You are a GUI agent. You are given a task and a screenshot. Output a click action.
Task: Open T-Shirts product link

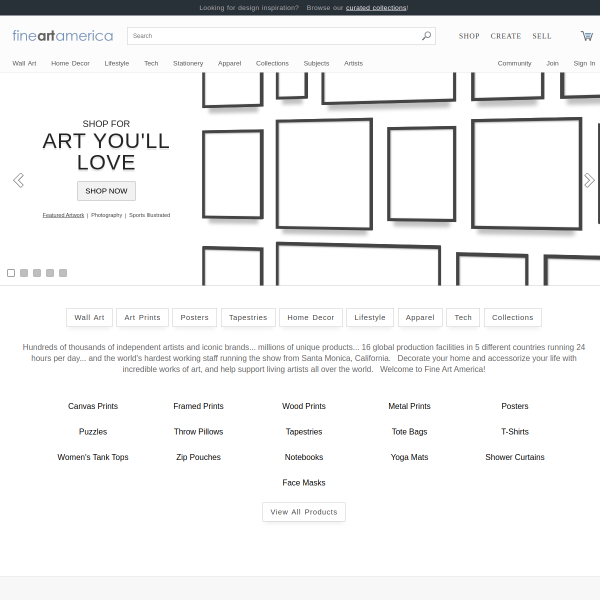point(515,432)
